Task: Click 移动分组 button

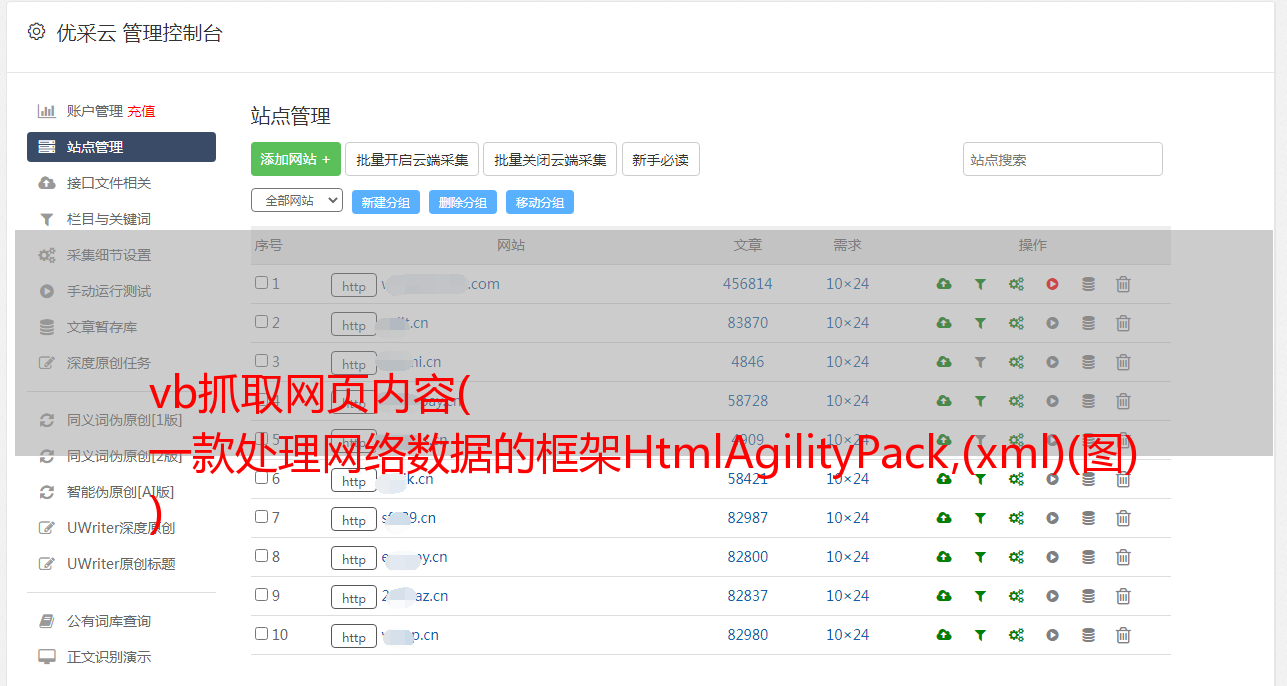Action: tap(540, 202)
